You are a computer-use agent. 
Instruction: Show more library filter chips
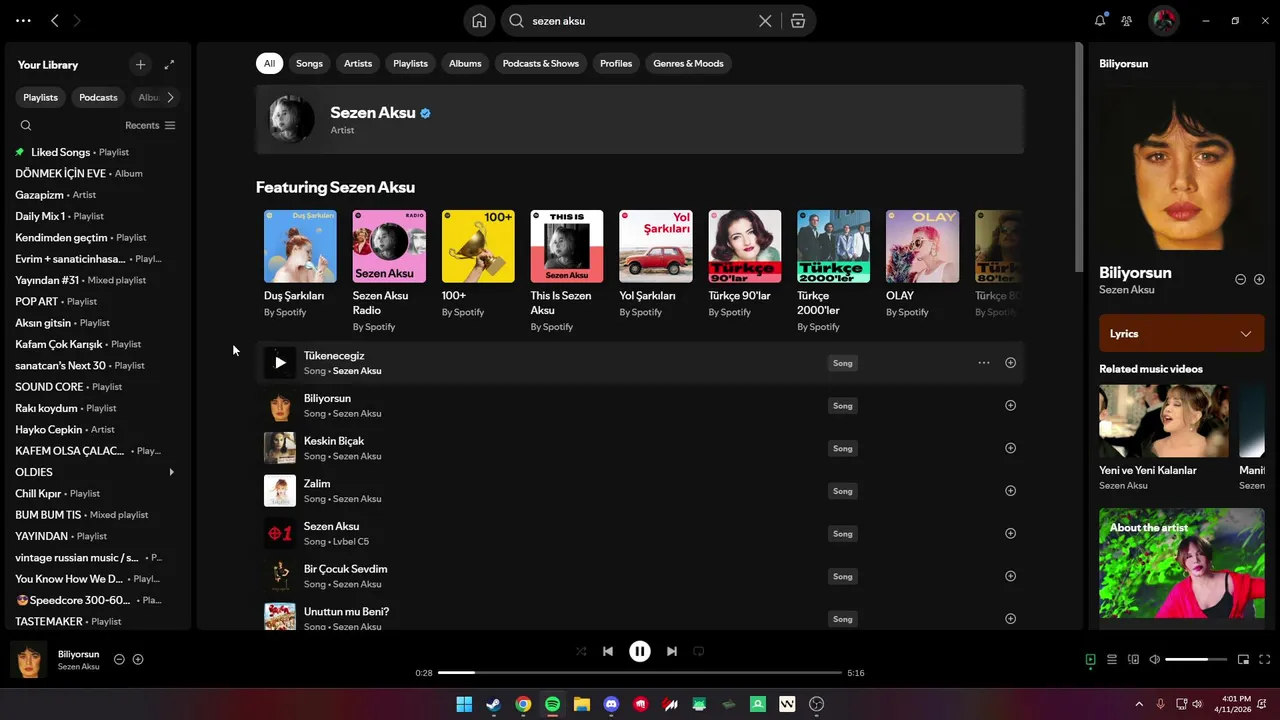coord(170,97)
